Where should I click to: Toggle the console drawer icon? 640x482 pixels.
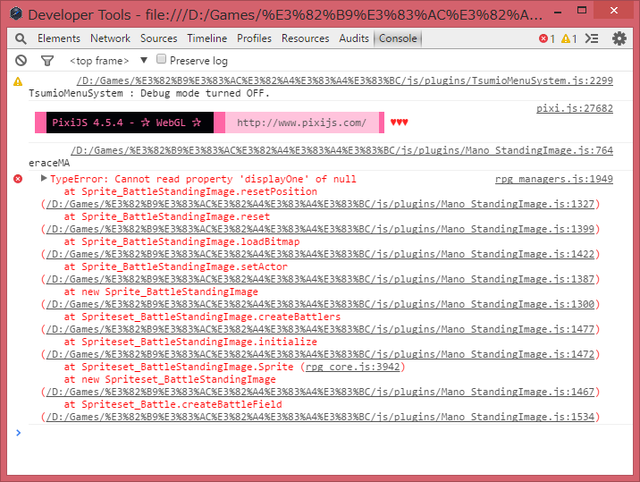click(x=591, y=39)
